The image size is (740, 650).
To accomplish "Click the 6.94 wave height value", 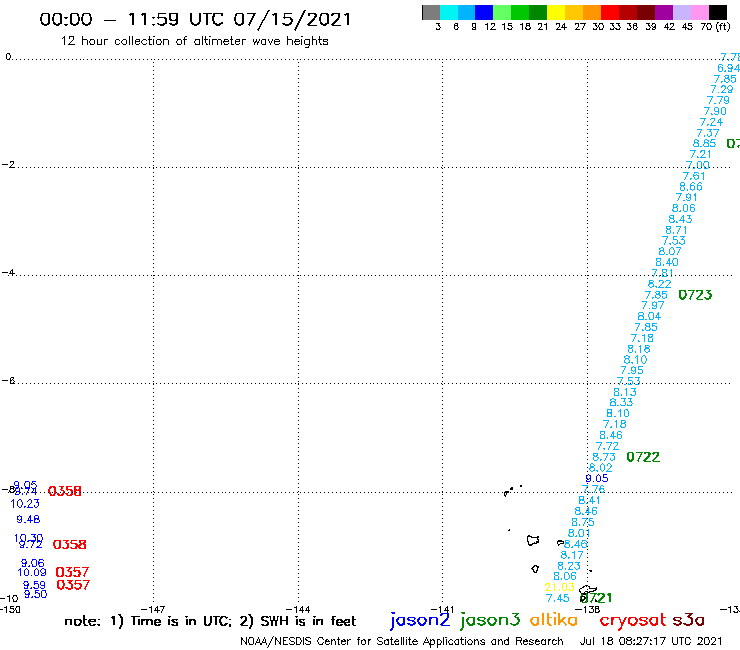I will point(728,68).
